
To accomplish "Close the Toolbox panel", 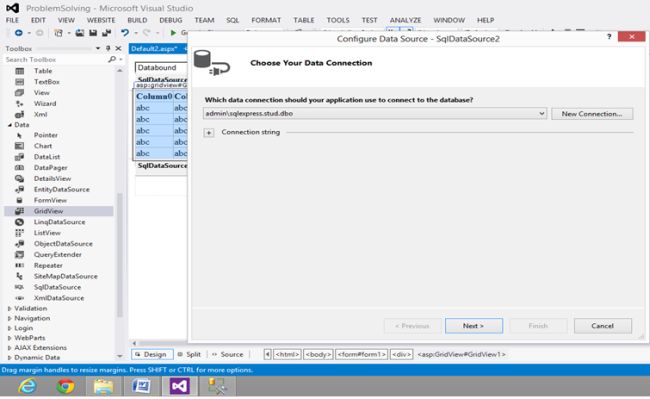I will coord(118,48).
